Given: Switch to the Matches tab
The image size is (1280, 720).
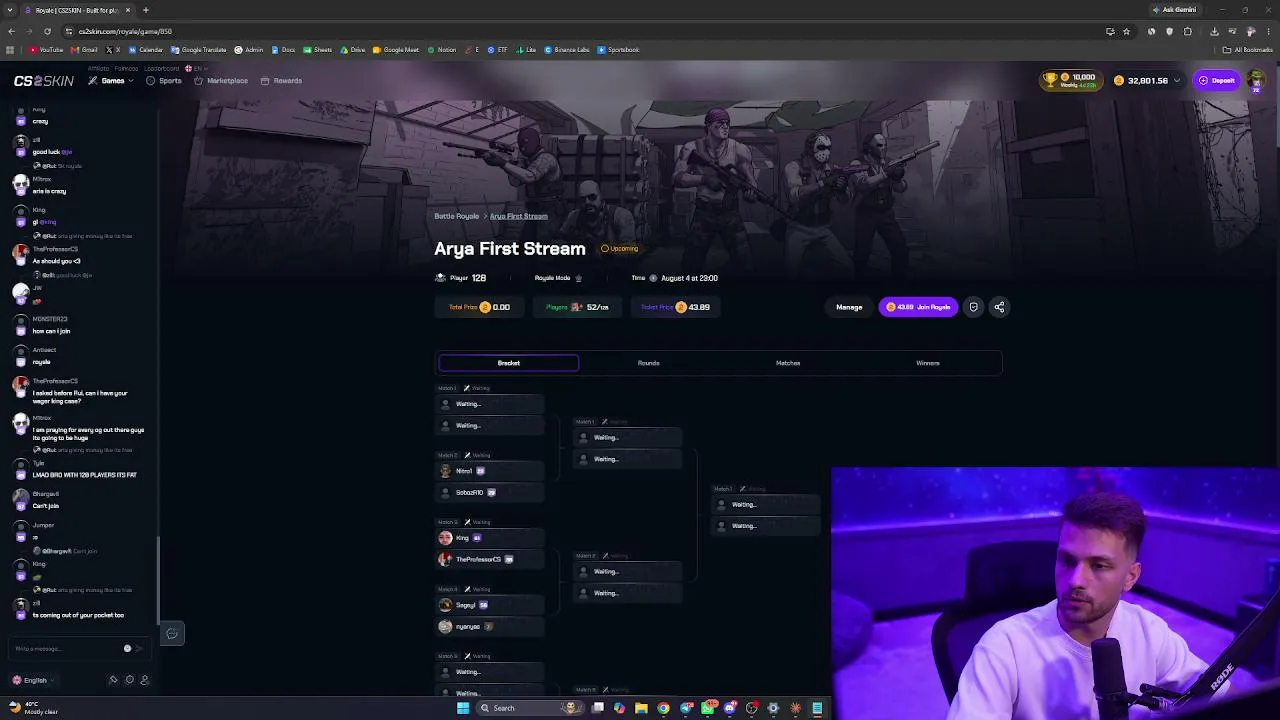Looking at the screenshot, I should pos(788,363).
